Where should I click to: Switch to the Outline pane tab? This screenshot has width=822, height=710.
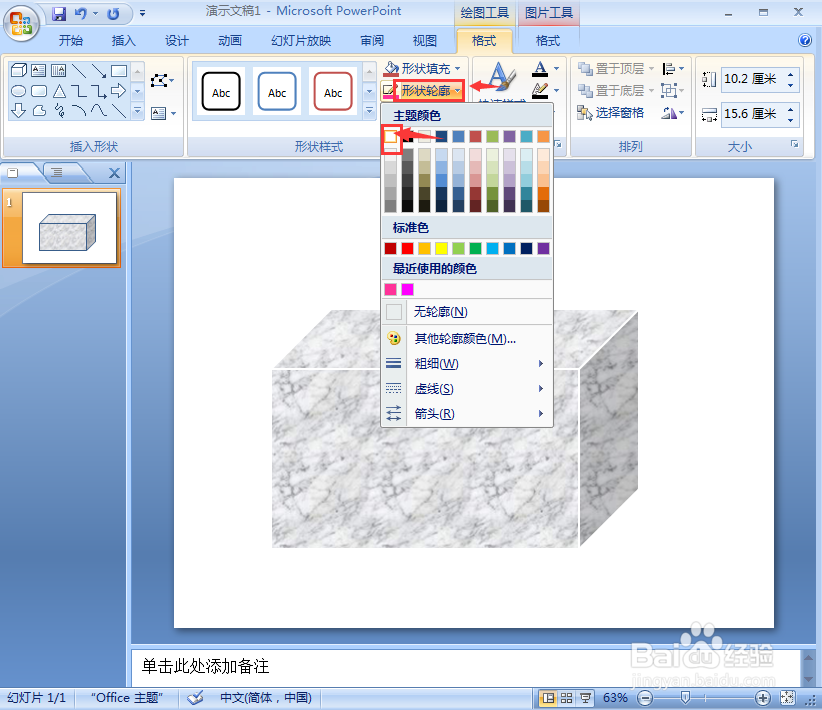pos(58,173)
